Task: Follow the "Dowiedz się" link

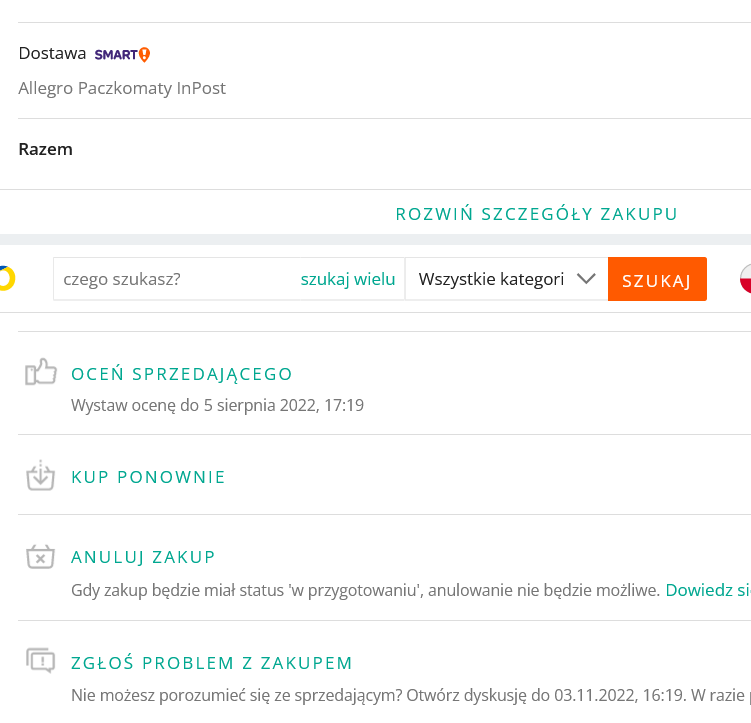Action: tap(707, 590)
